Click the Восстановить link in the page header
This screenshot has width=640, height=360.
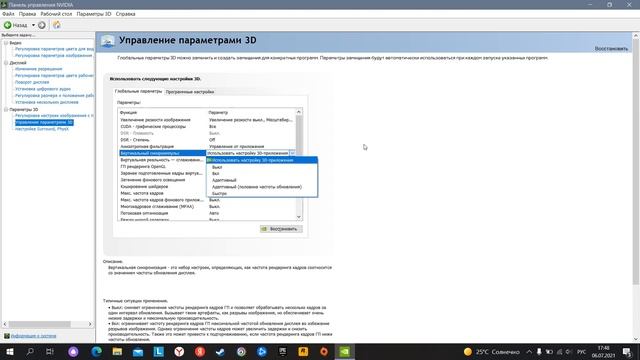(611, 49)
